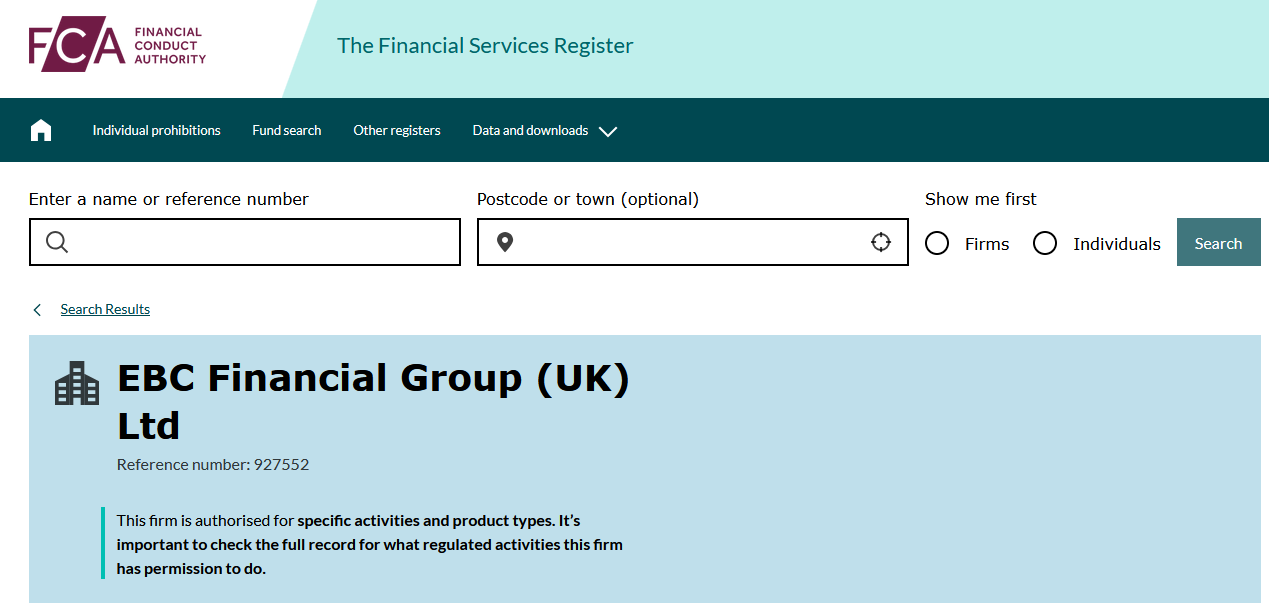Click the name or reference number field
Screen dimensions: 1269x610
pyautogui.click(x=260, y=242)
